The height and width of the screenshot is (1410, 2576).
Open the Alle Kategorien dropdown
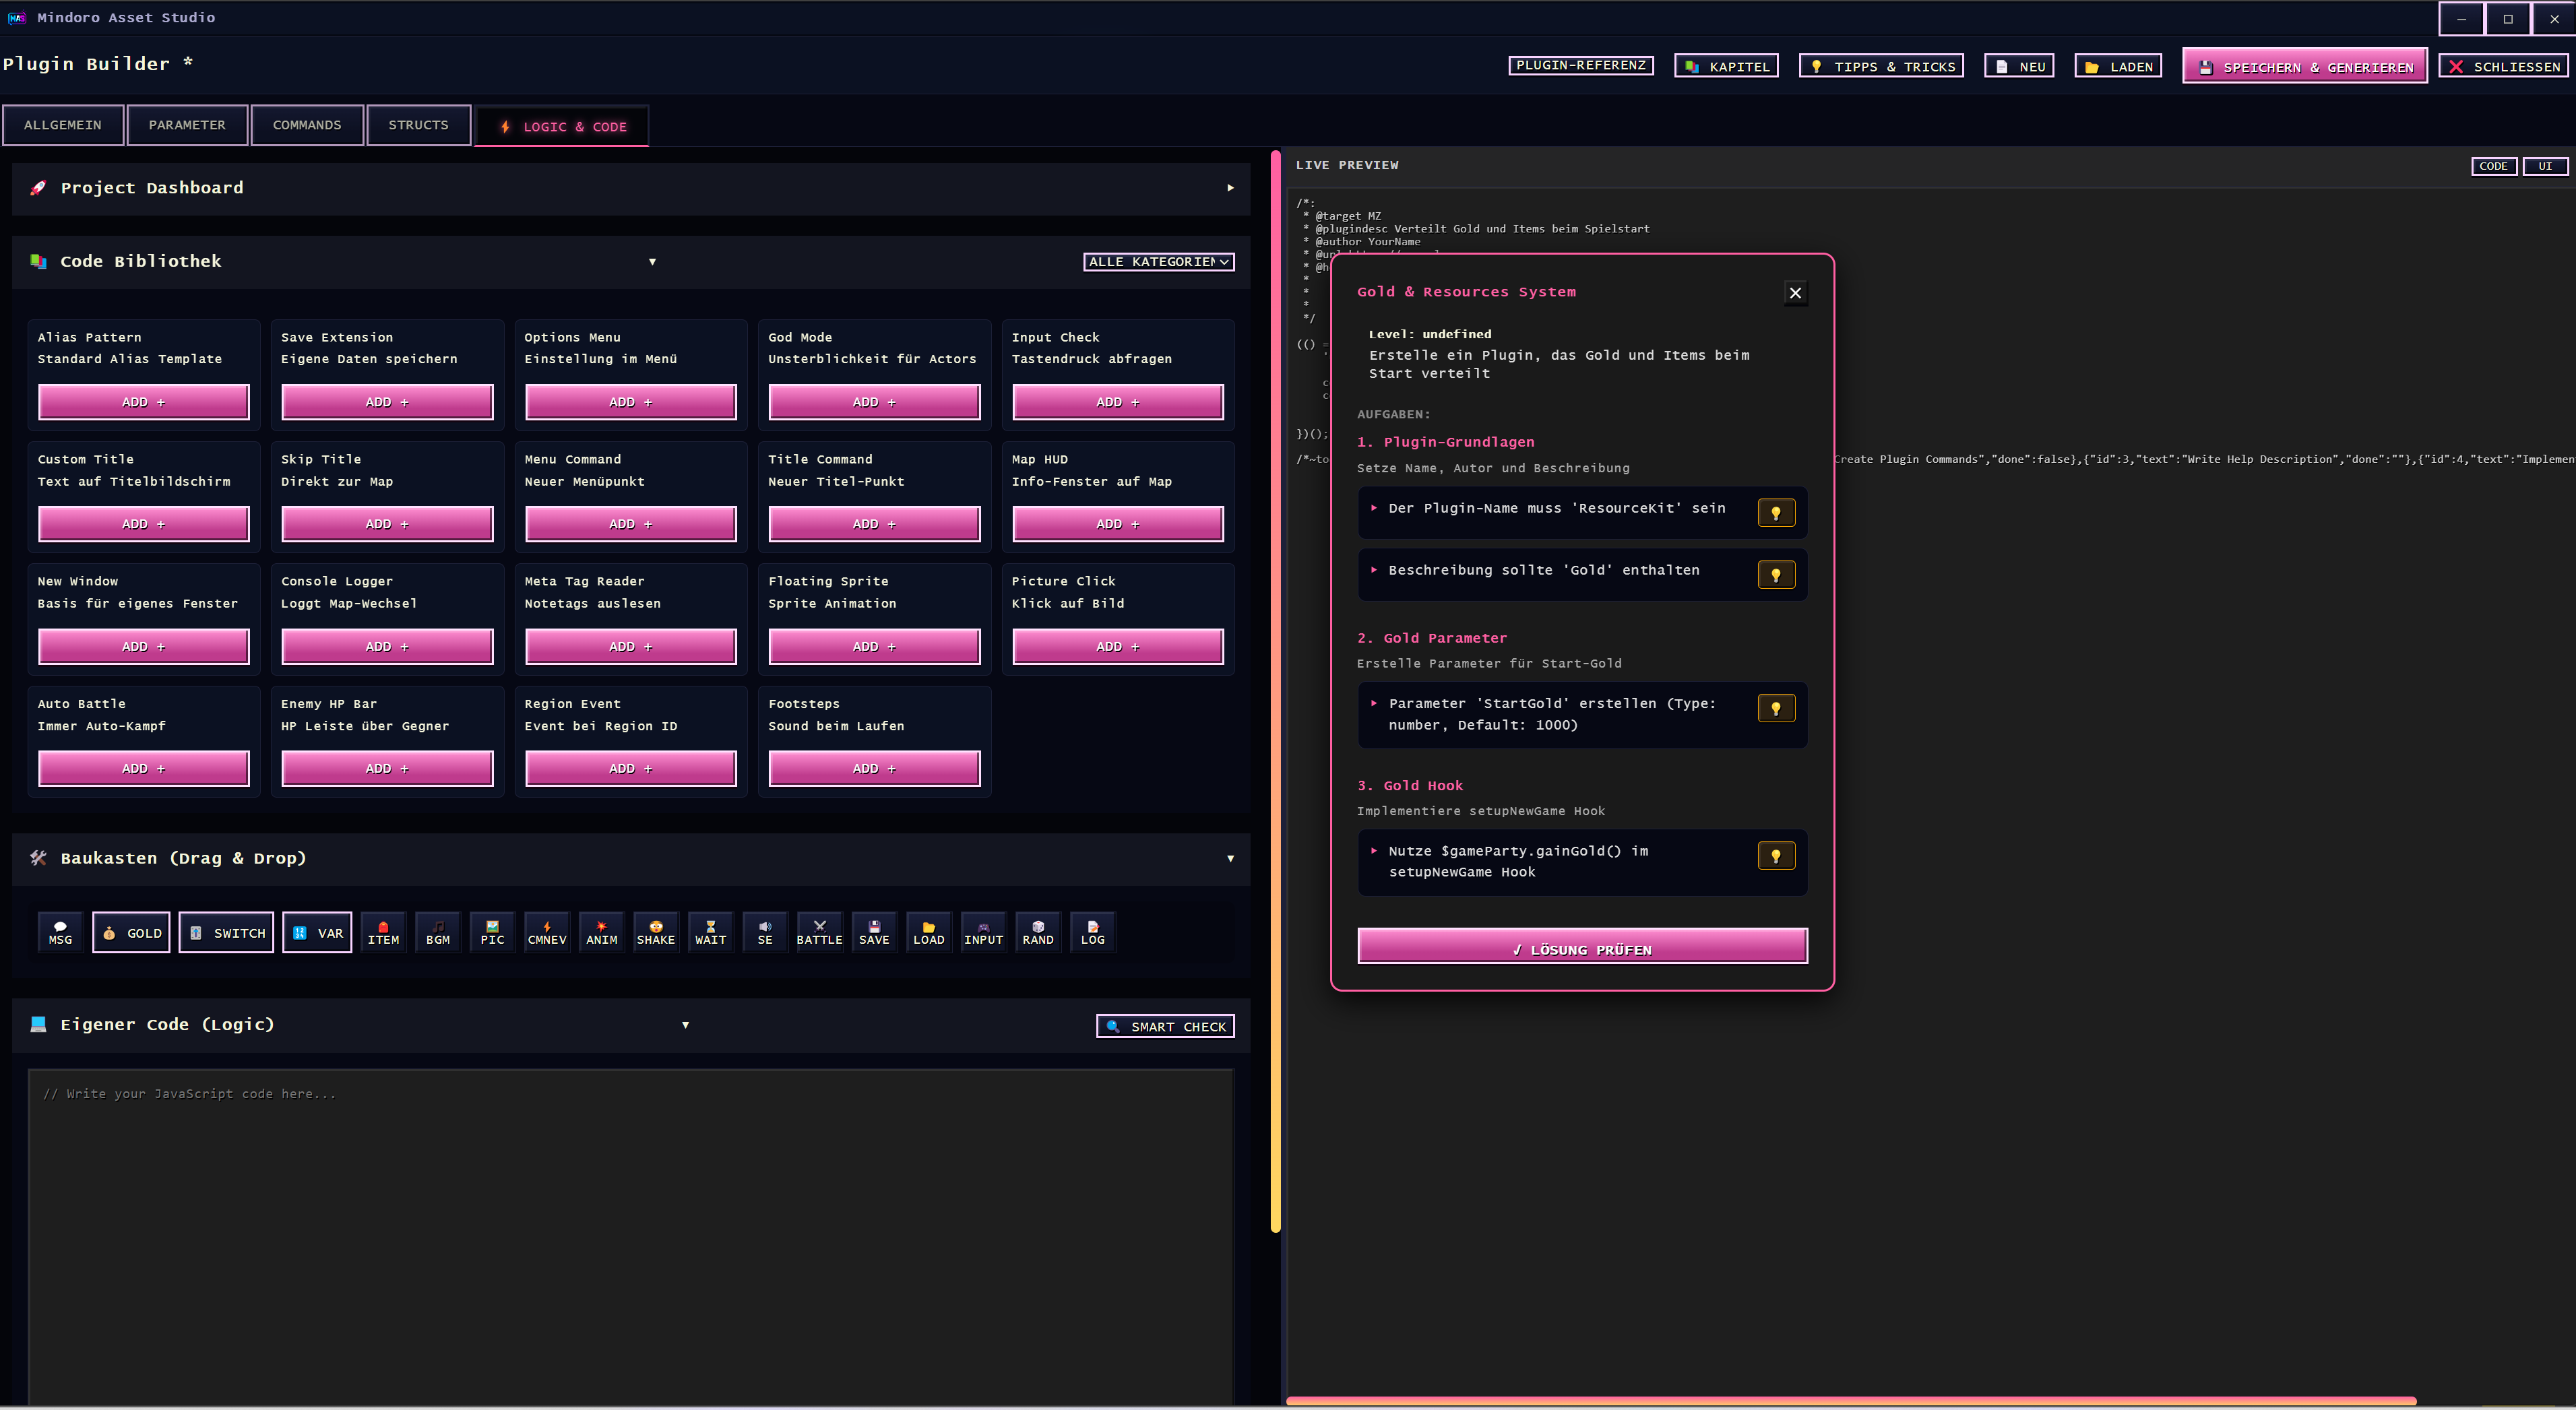pos(1158,262)
